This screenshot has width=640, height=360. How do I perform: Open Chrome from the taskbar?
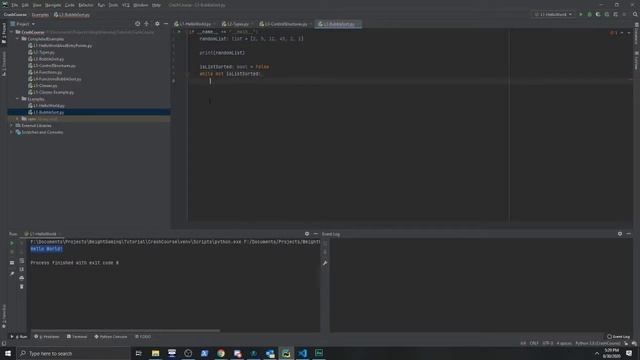pos(221,353)
